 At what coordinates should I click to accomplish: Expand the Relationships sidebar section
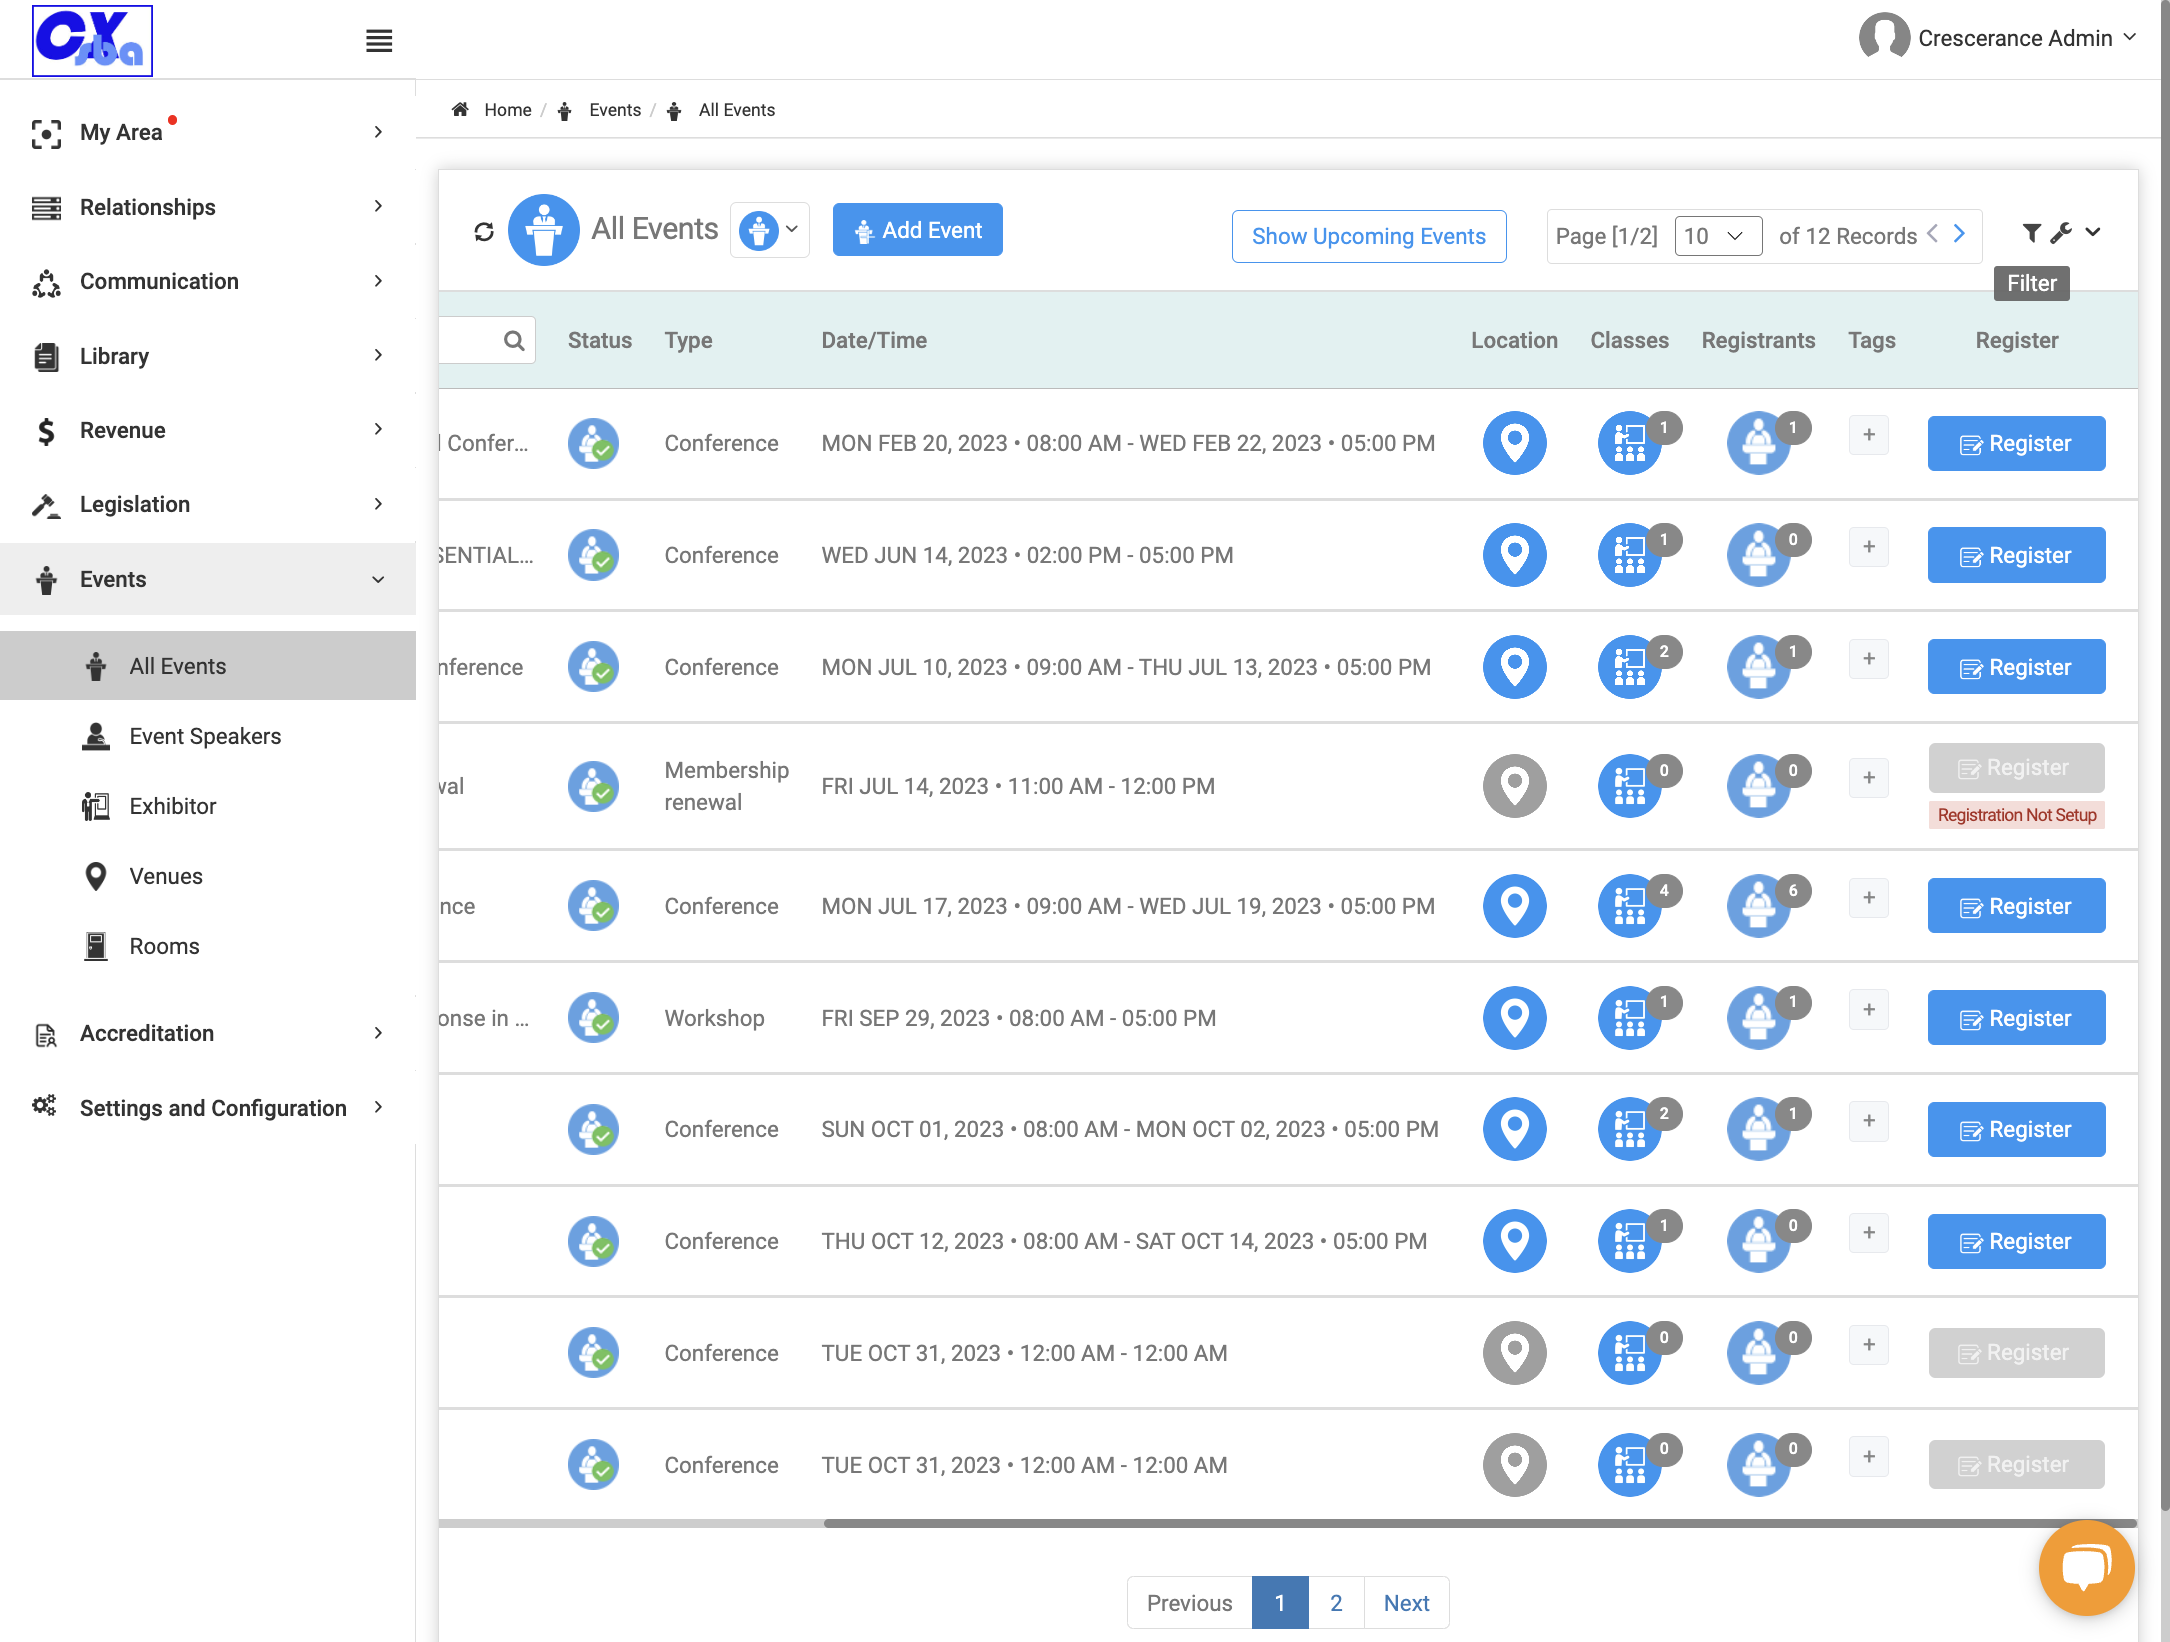click(x=208, y=207)
